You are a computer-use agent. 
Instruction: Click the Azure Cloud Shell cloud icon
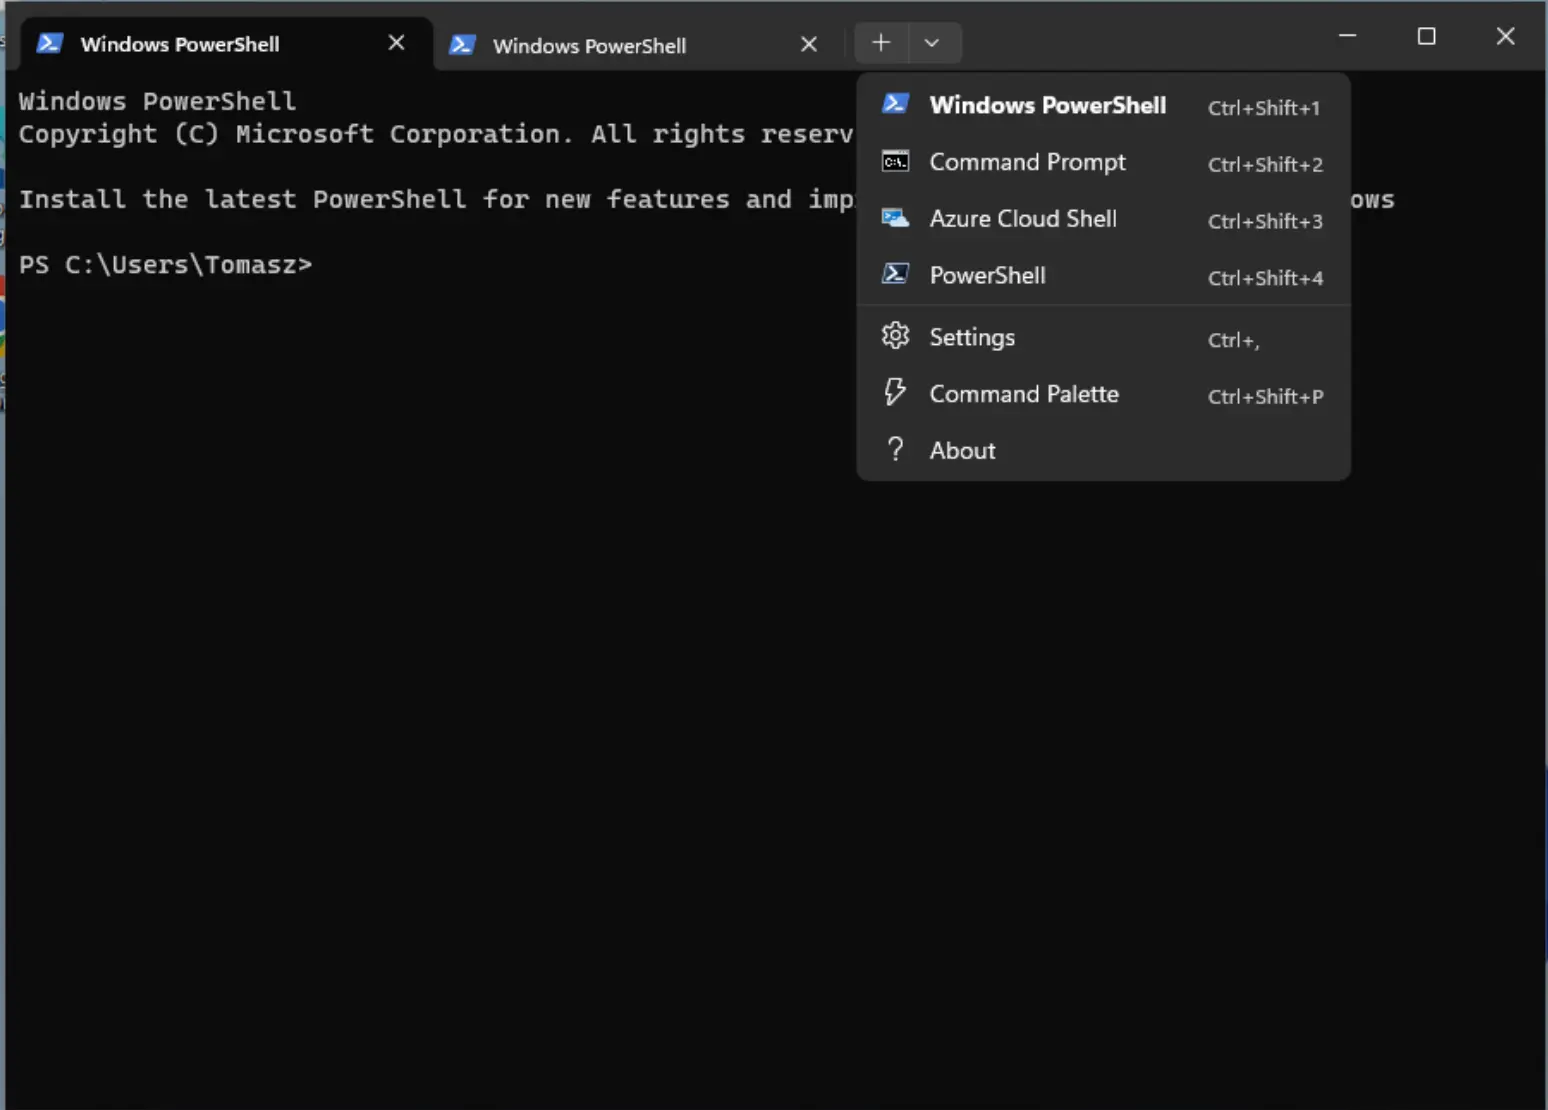point(895,218)
